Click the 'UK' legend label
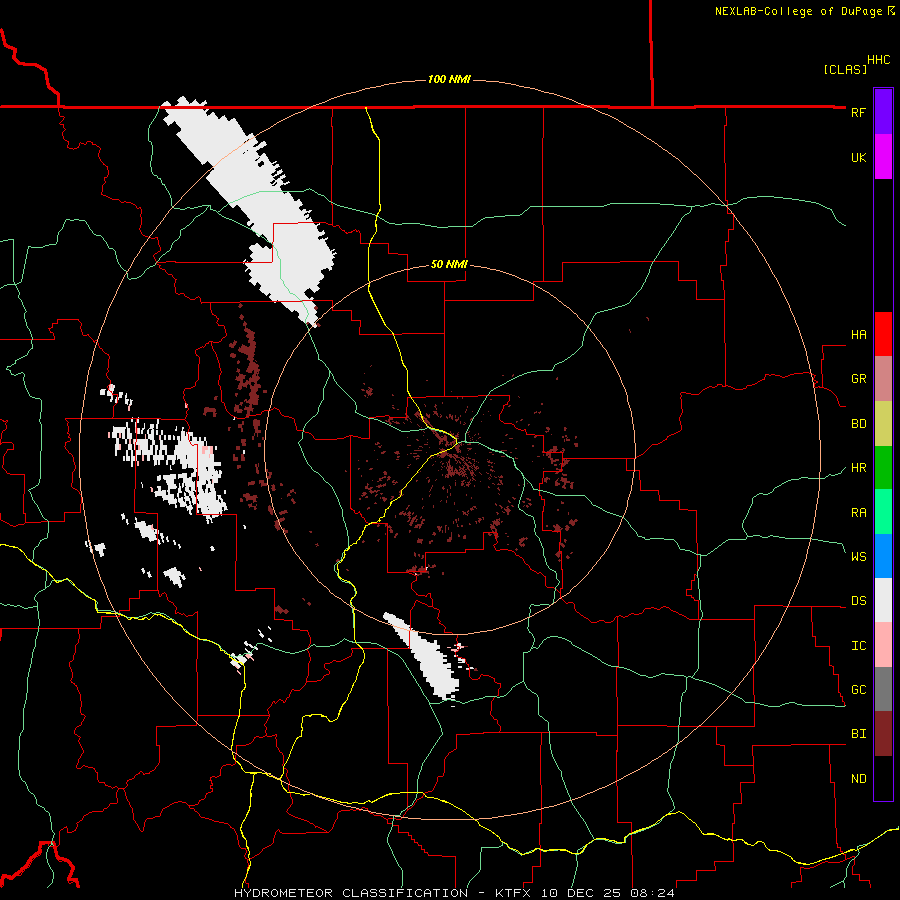900x900 pixels. [x=858, y=157]
